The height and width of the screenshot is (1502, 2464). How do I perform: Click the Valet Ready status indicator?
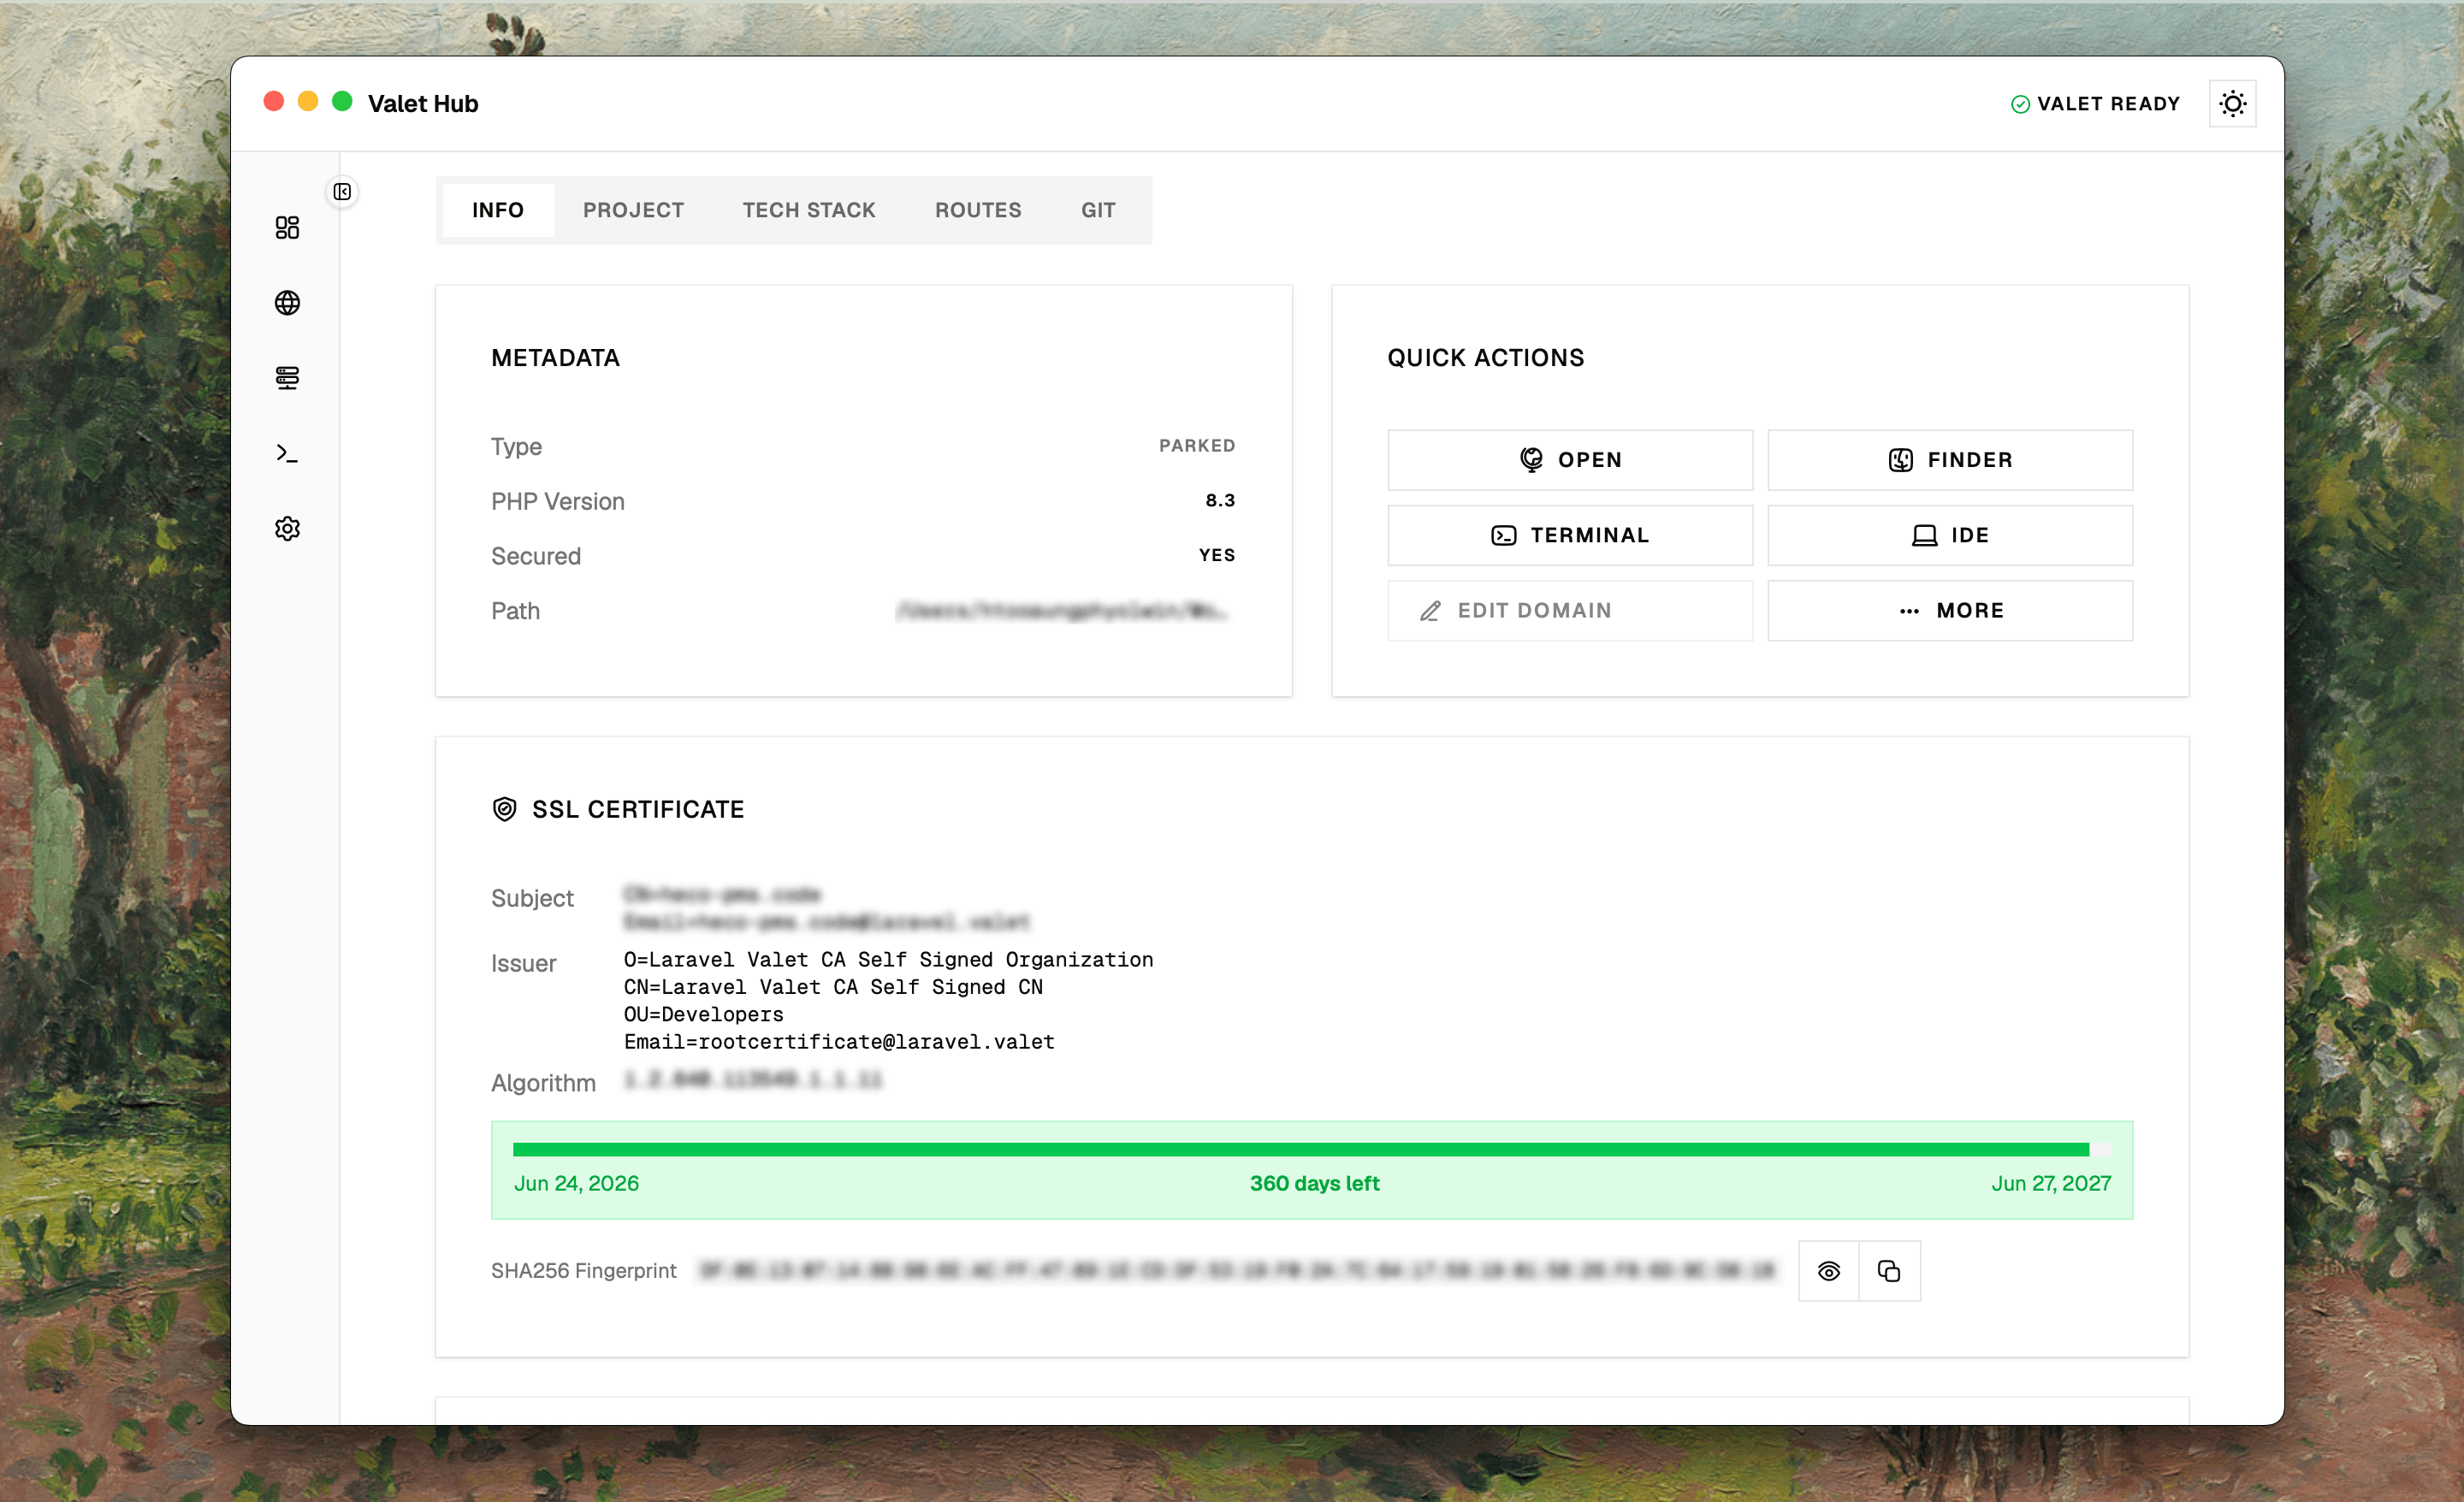pyautogui.click(x=2094, y=104)
